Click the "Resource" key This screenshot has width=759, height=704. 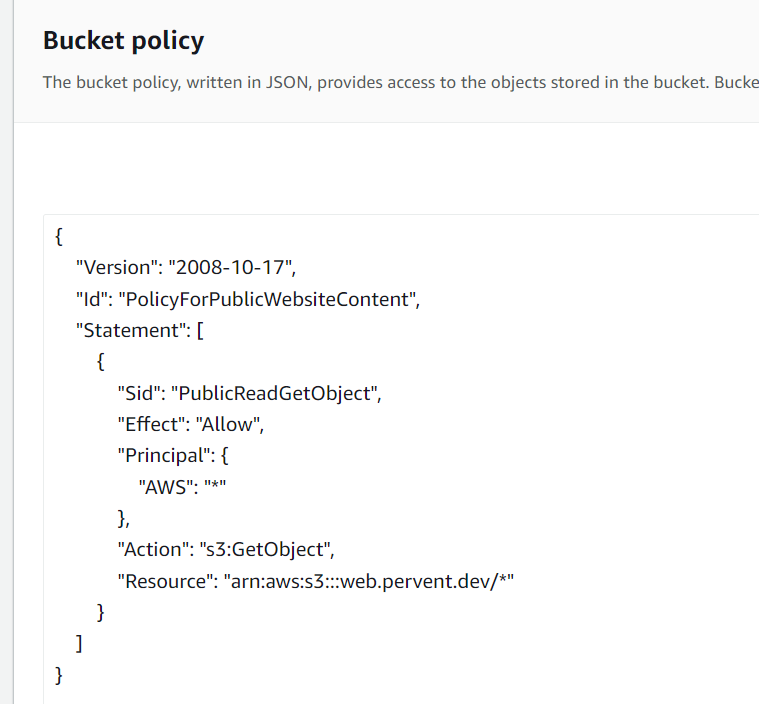161,581
